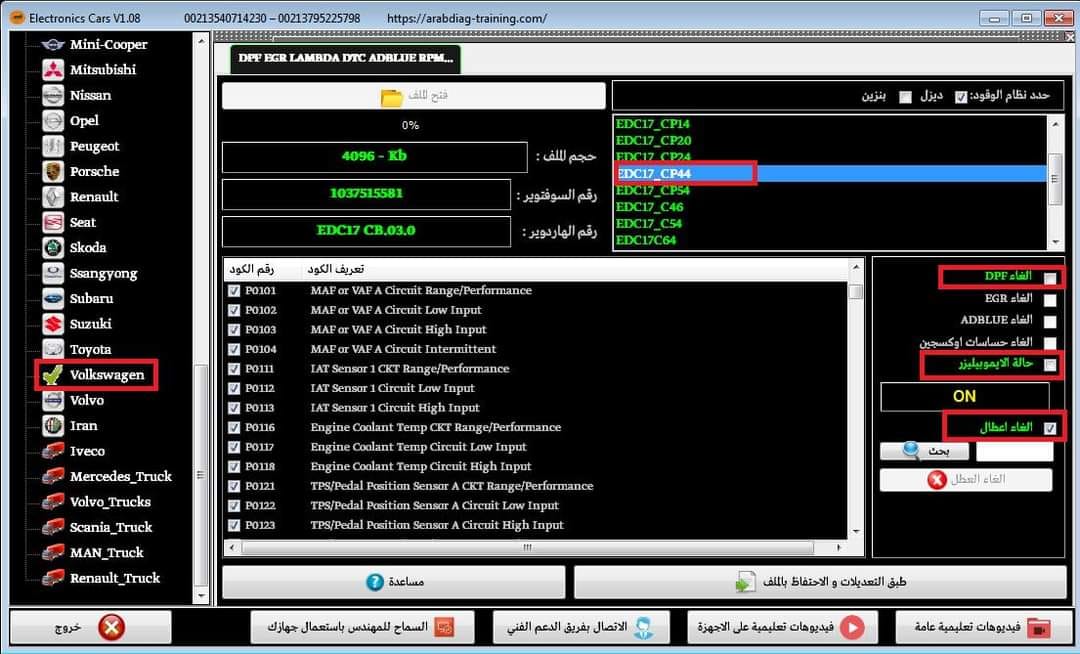Select the MAN_Truck truck icon

[x=53, y=553]
